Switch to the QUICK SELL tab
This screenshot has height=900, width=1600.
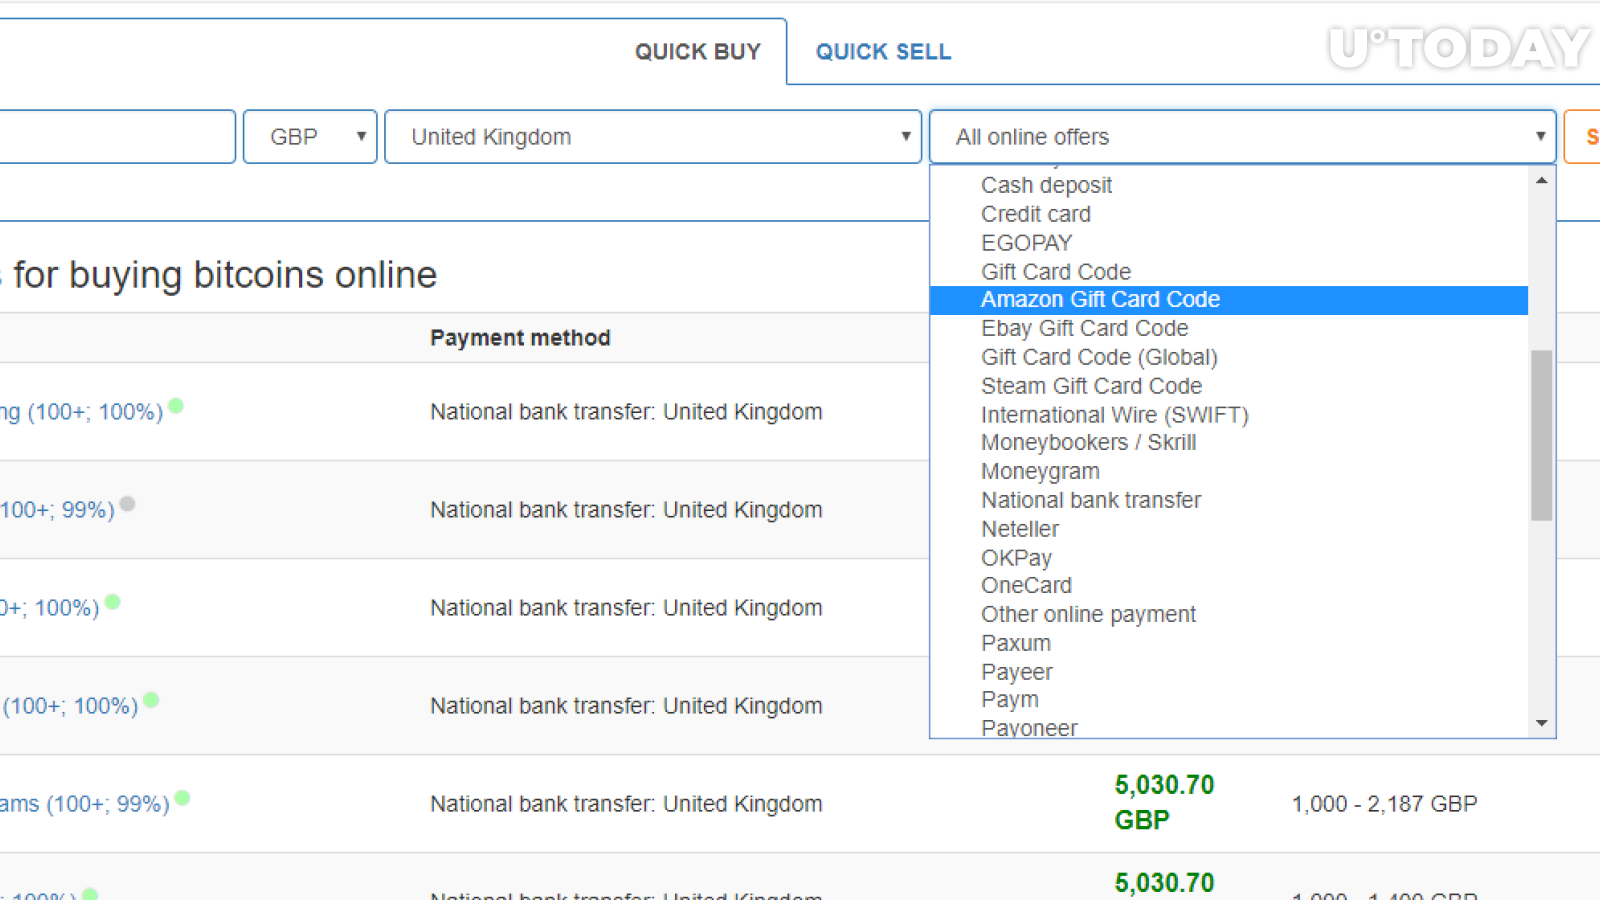point(883,52)
